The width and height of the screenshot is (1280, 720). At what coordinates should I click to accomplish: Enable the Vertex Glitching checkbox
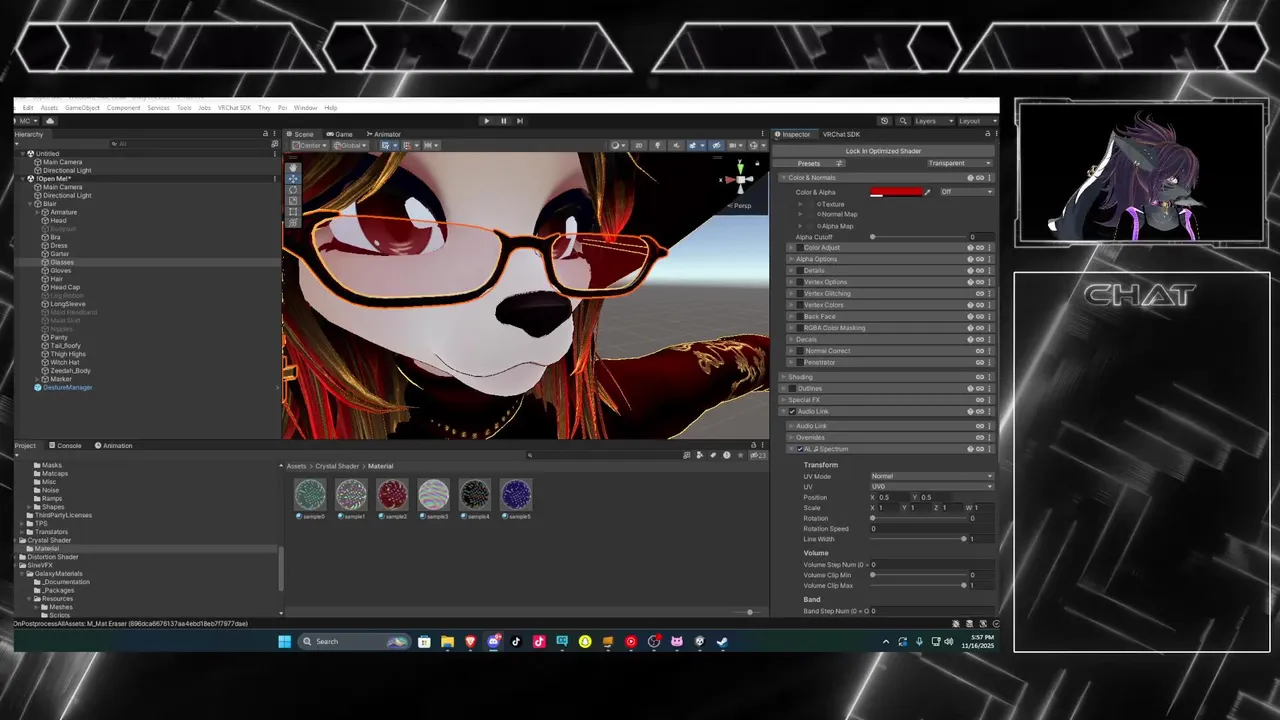point(800,293)
